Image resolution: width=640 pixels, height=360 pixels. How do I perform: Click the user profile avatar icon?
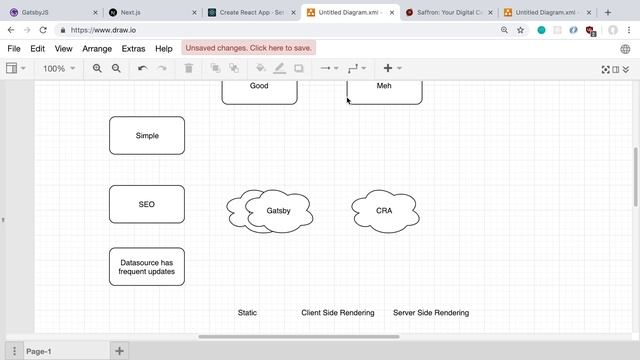[x=613, y=30]
